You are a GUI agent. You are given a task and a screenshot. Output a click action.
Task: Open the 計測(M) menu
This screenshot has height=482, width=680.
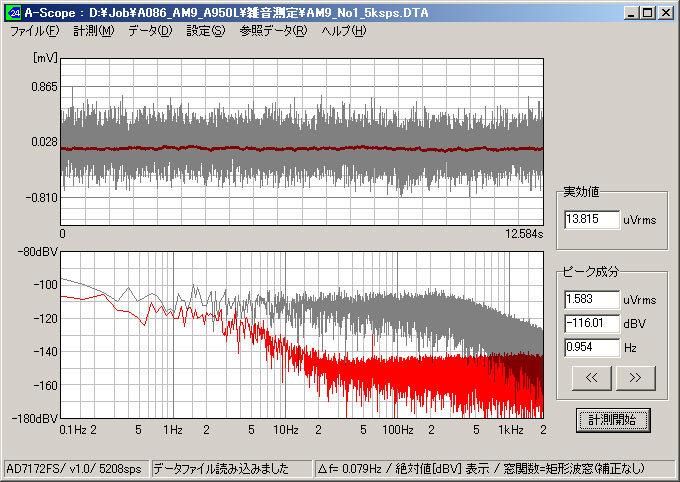click(93, 31)
